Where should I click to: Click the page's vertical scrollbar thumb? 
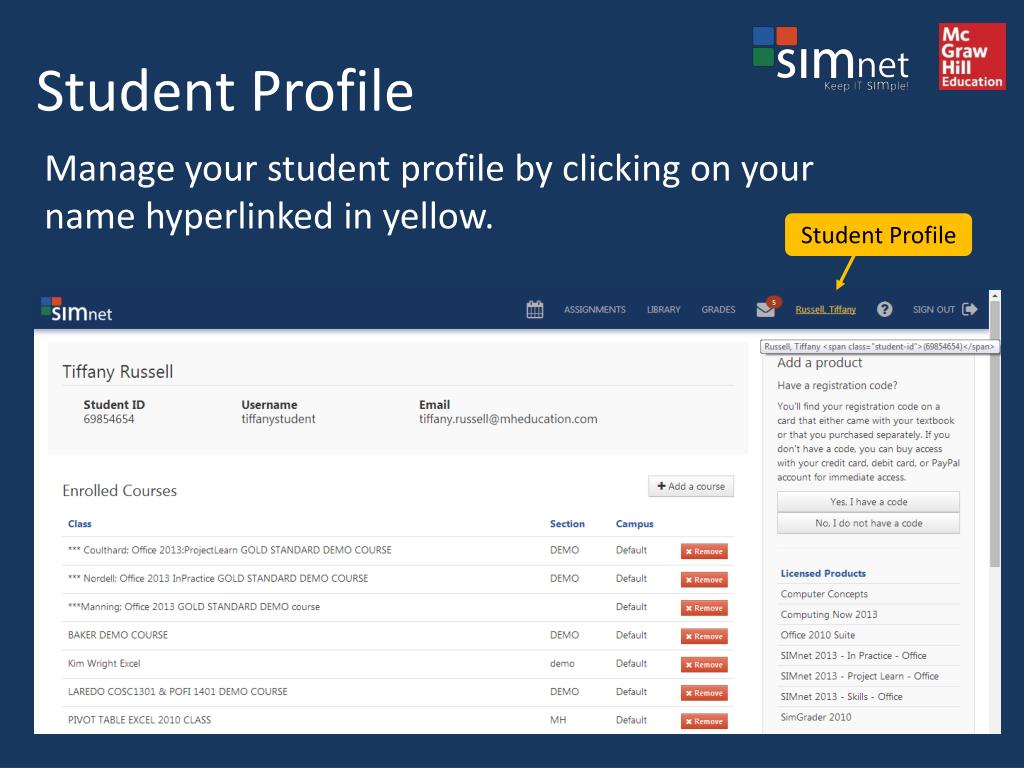pyautogui.click(x=995, y=434)
